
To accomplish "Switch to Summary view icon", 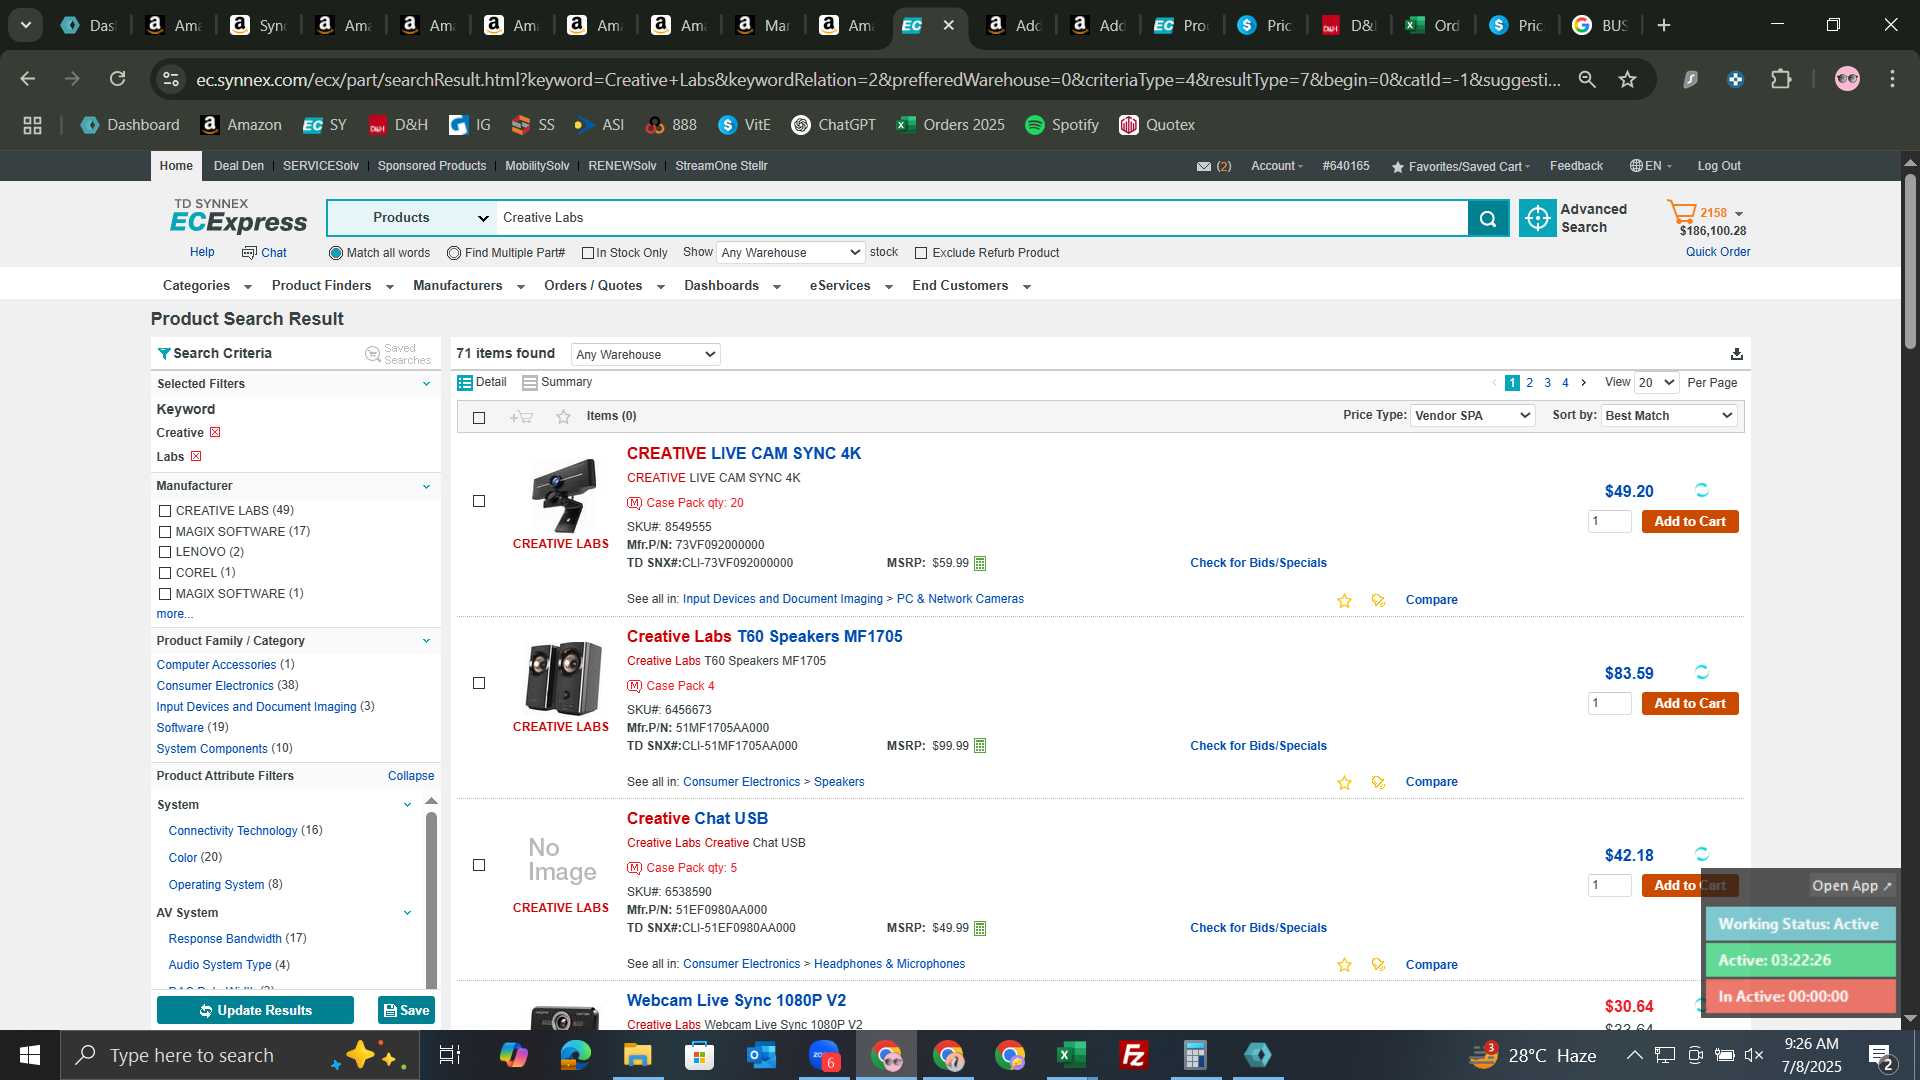I will [530, 383].
